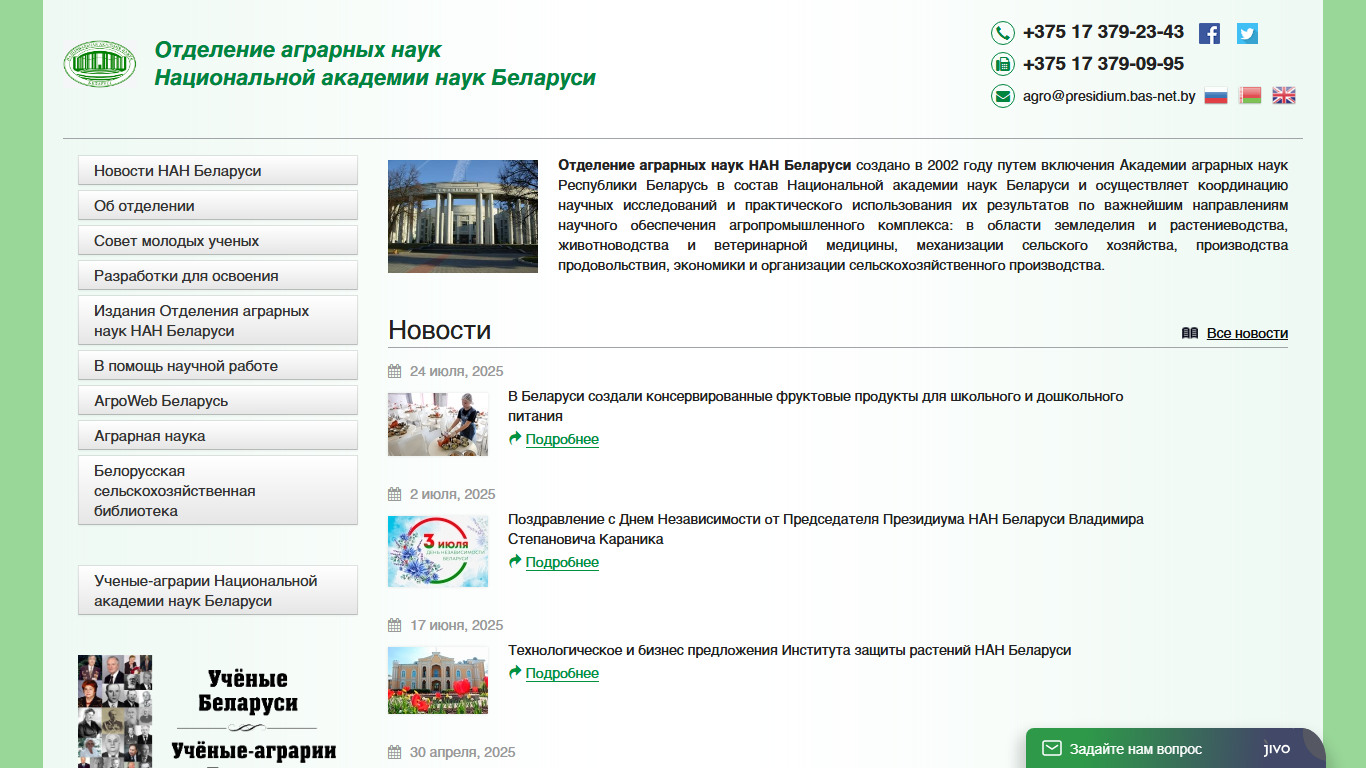
Task: Click the academy building photo
Action: click(x=463, y=216)
